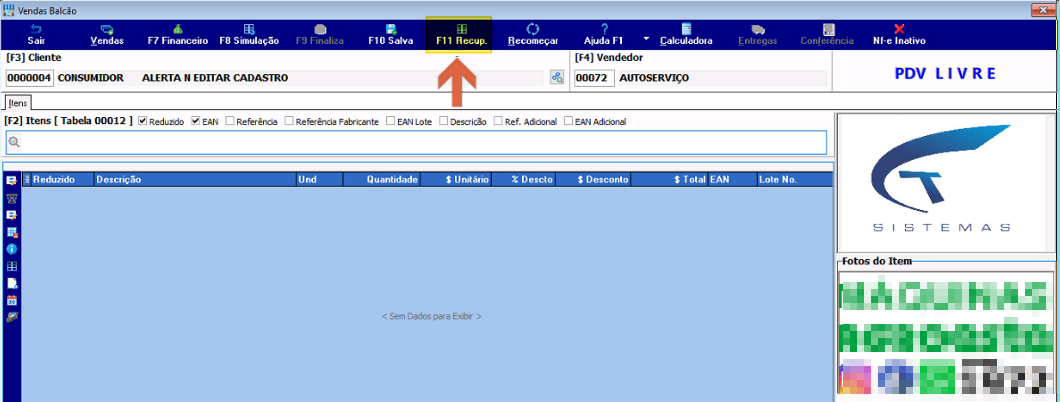Click the Entregas toolbar button

click(758, 35)
